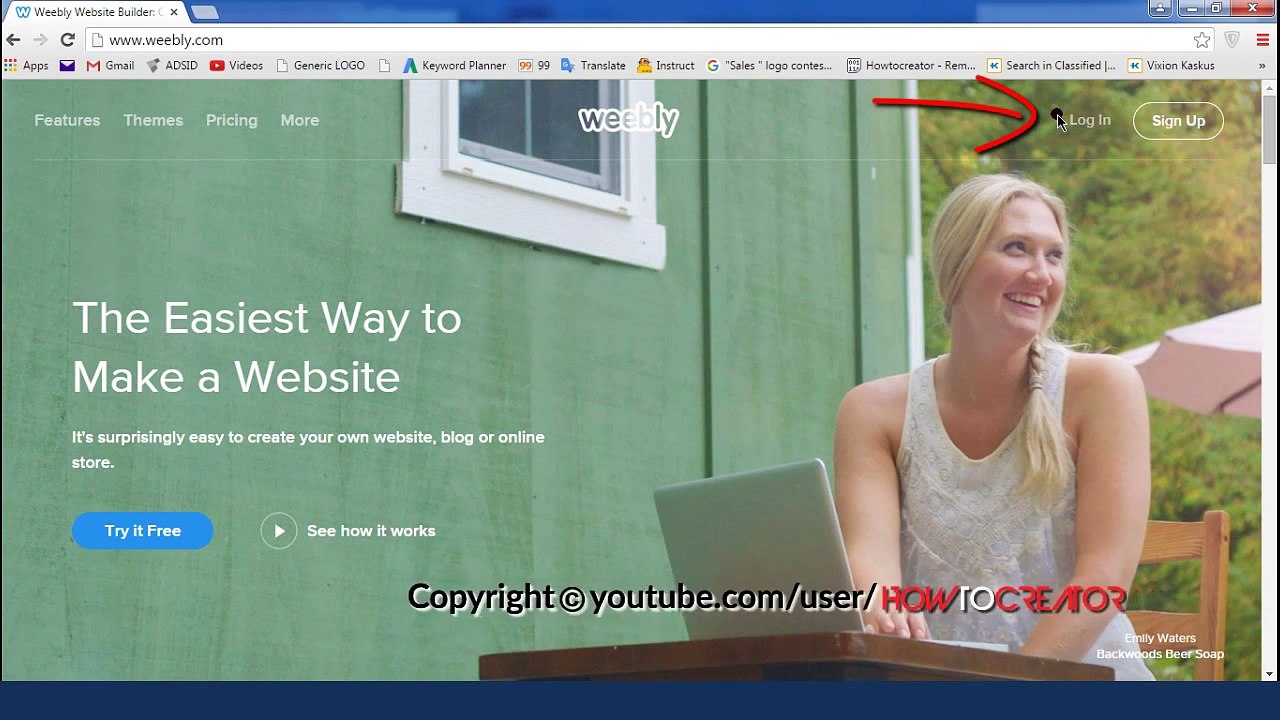Open the Instruct bookmark

click(666, 65)
